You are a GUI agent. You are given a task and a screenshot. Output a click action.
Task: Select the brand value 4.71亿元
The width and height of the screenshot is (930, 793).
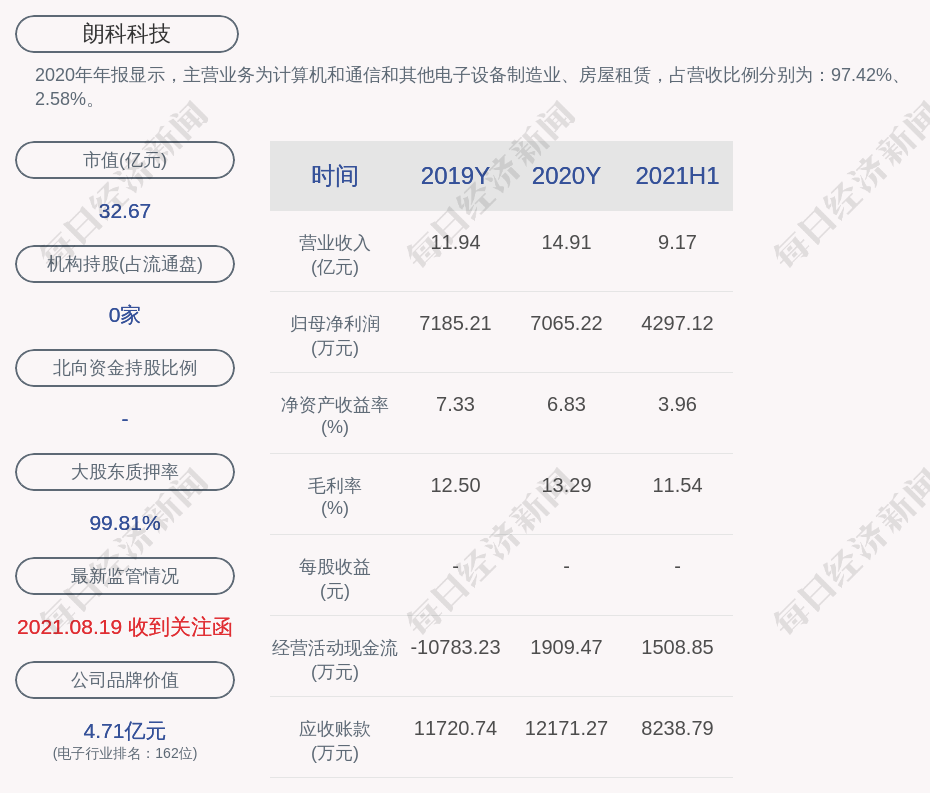click(125, 731)
